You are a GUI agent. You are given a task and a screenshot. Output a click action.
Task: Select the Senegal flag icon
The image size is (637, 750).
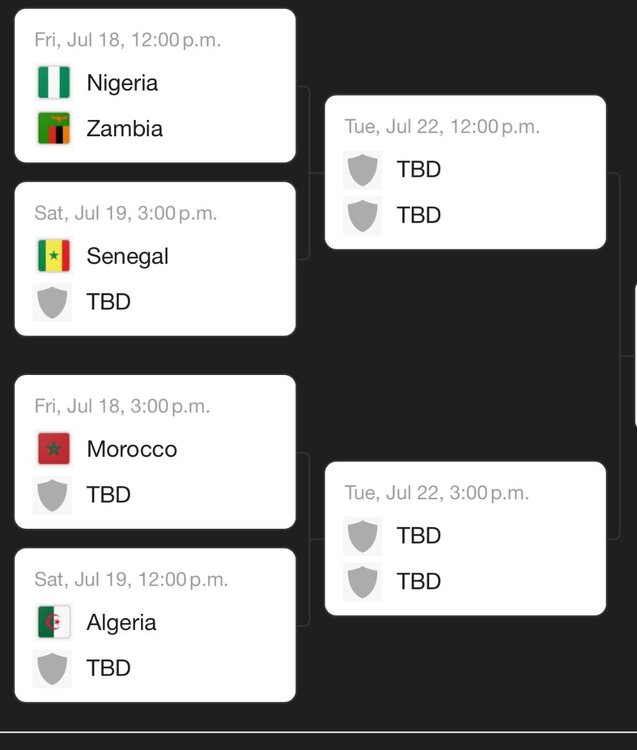pos(53,256)
